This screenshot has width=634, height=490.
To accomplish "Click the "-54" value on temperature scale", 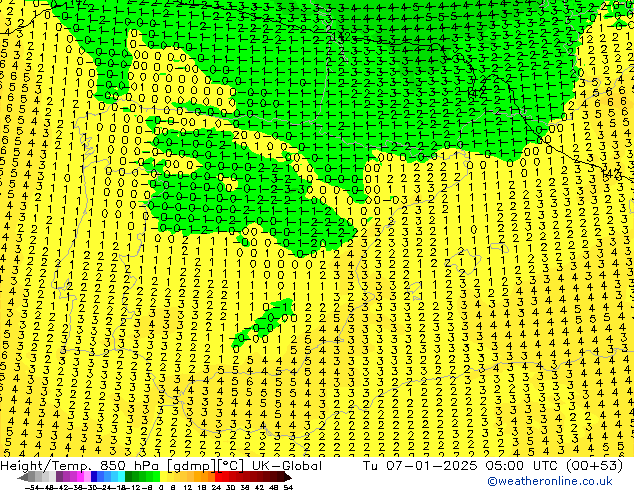I will (x=32, y=487).
